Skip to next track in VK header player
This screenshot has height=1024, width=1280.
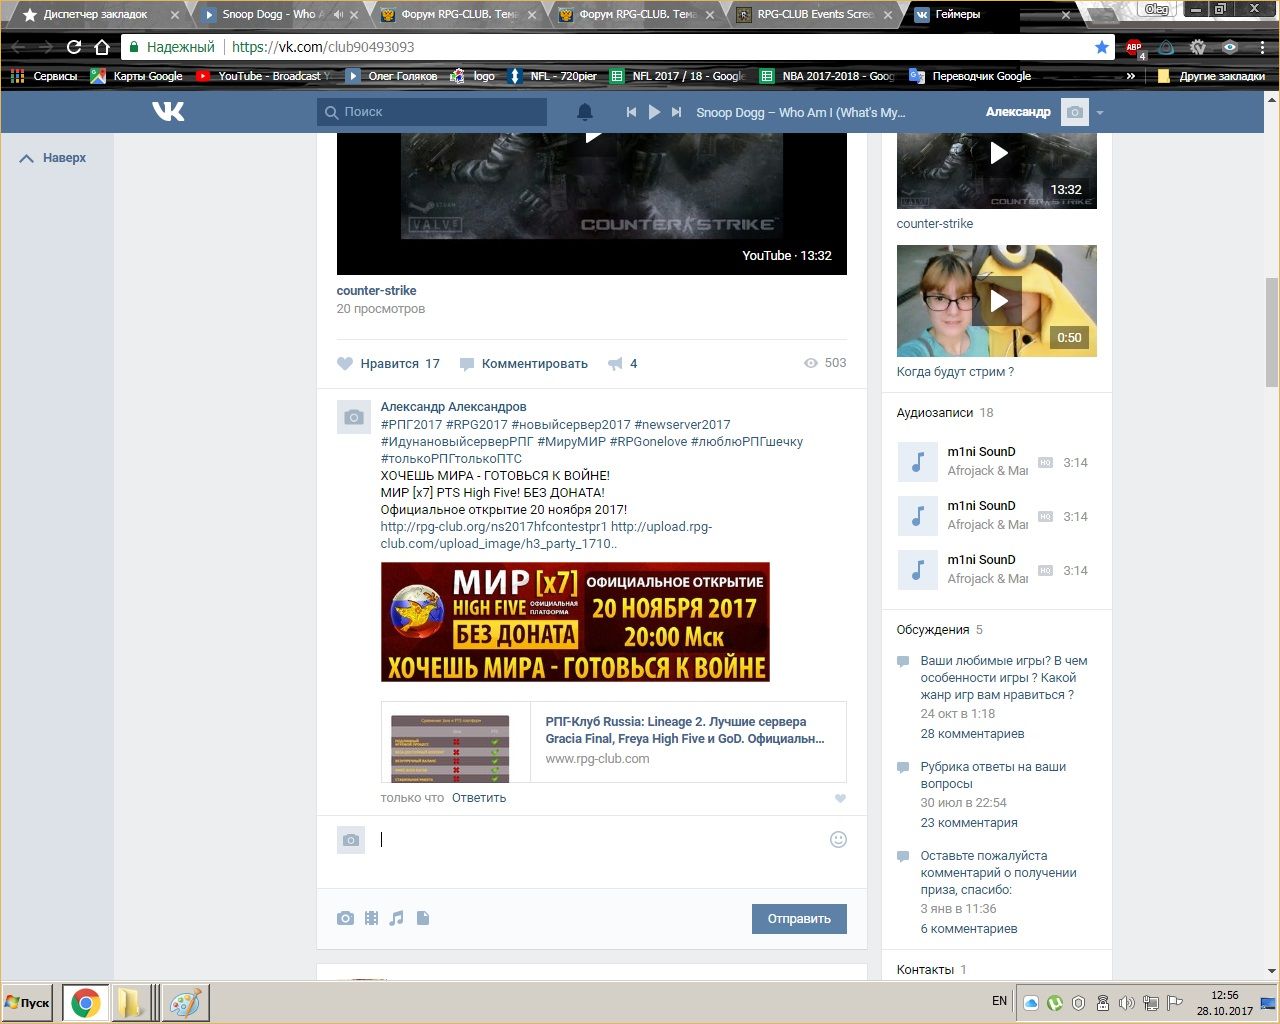click(677, 112)
